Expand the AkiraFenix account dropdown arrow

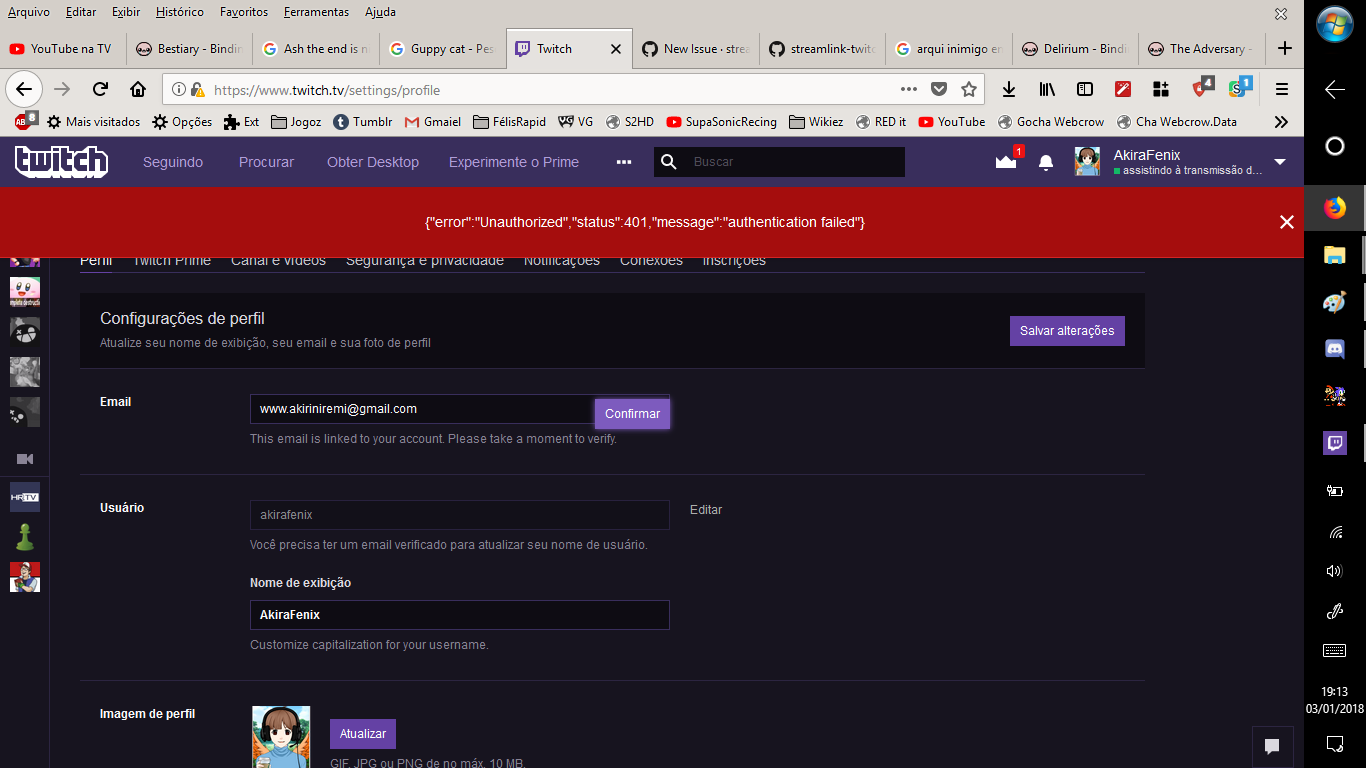tap(1279, 161)
